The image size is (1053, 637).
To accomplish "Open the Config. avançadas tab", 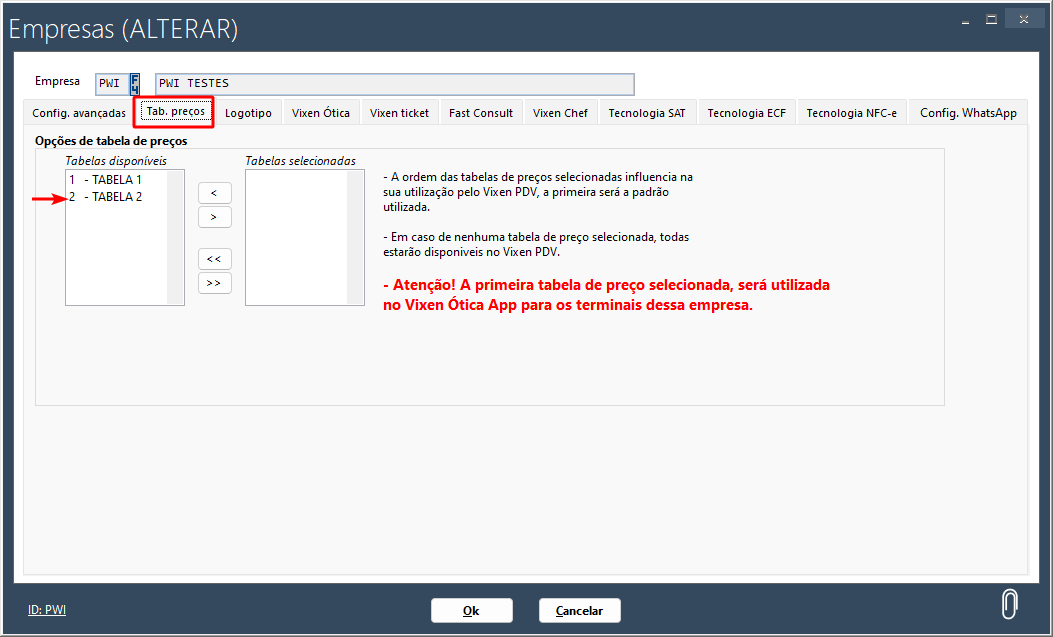I will coord(79,113).
